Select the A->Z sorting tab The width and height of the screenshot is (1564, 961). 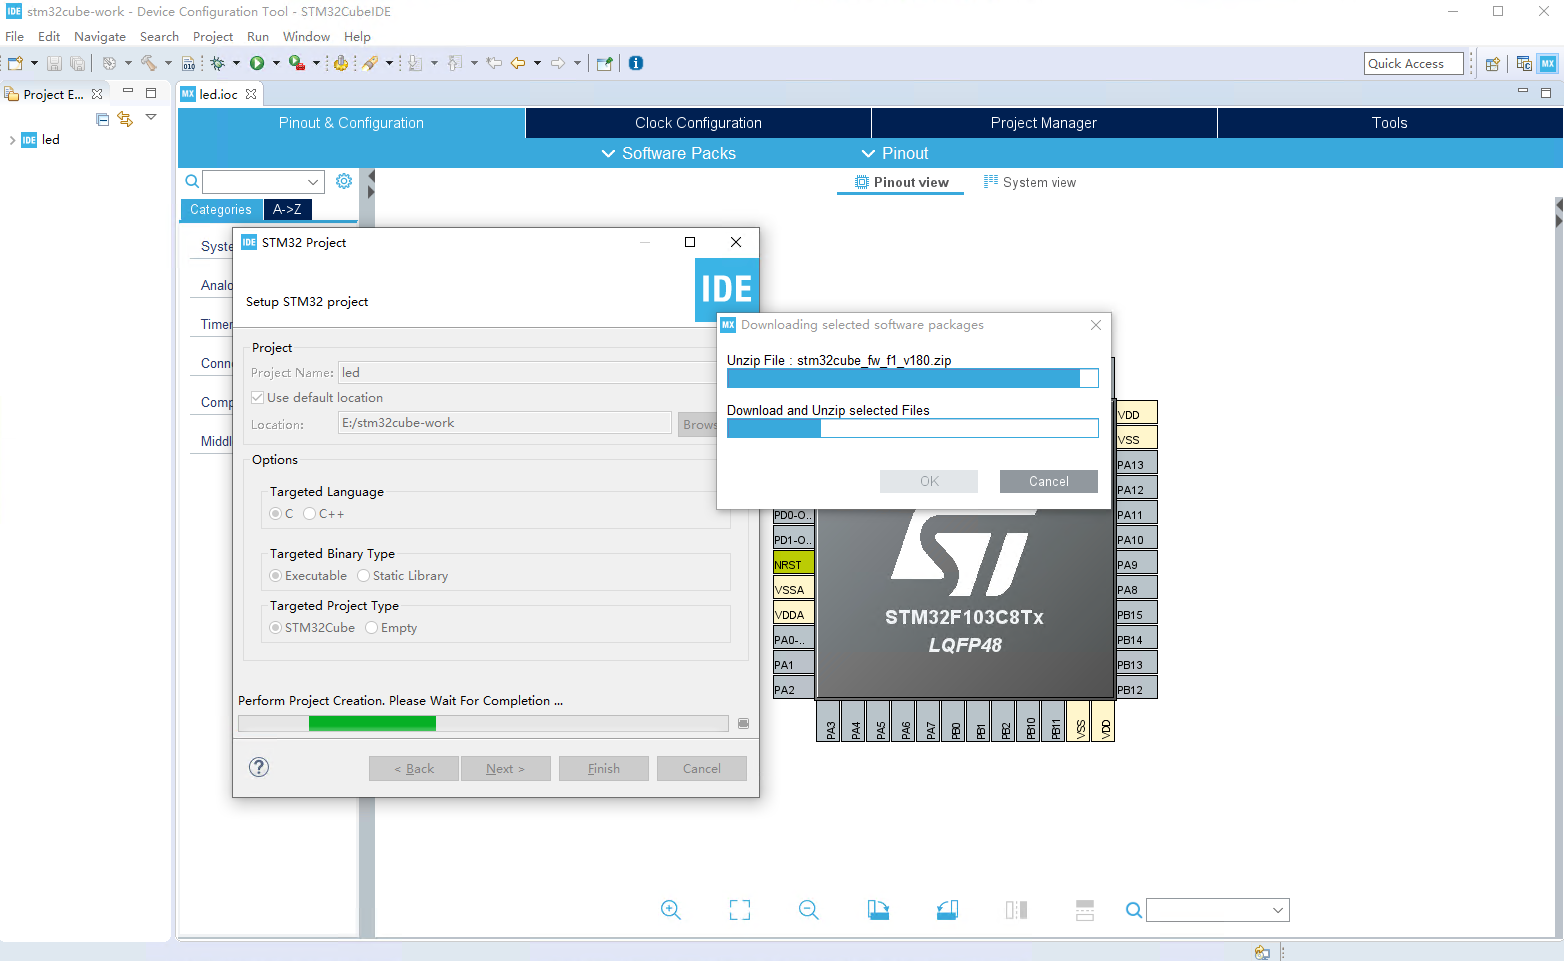[x=287, y=209]
